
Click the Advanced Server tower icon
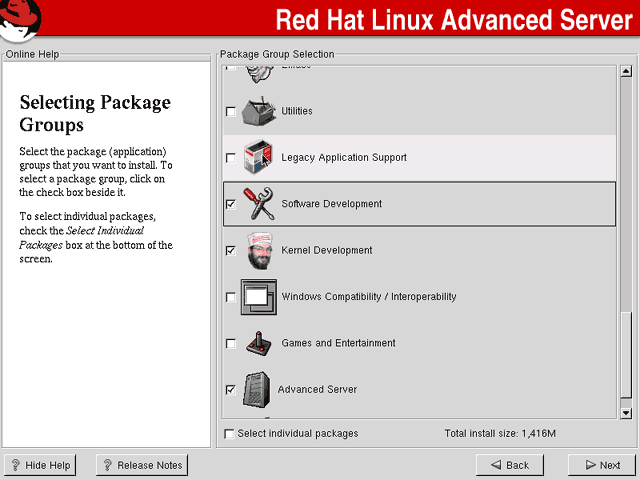257,390
